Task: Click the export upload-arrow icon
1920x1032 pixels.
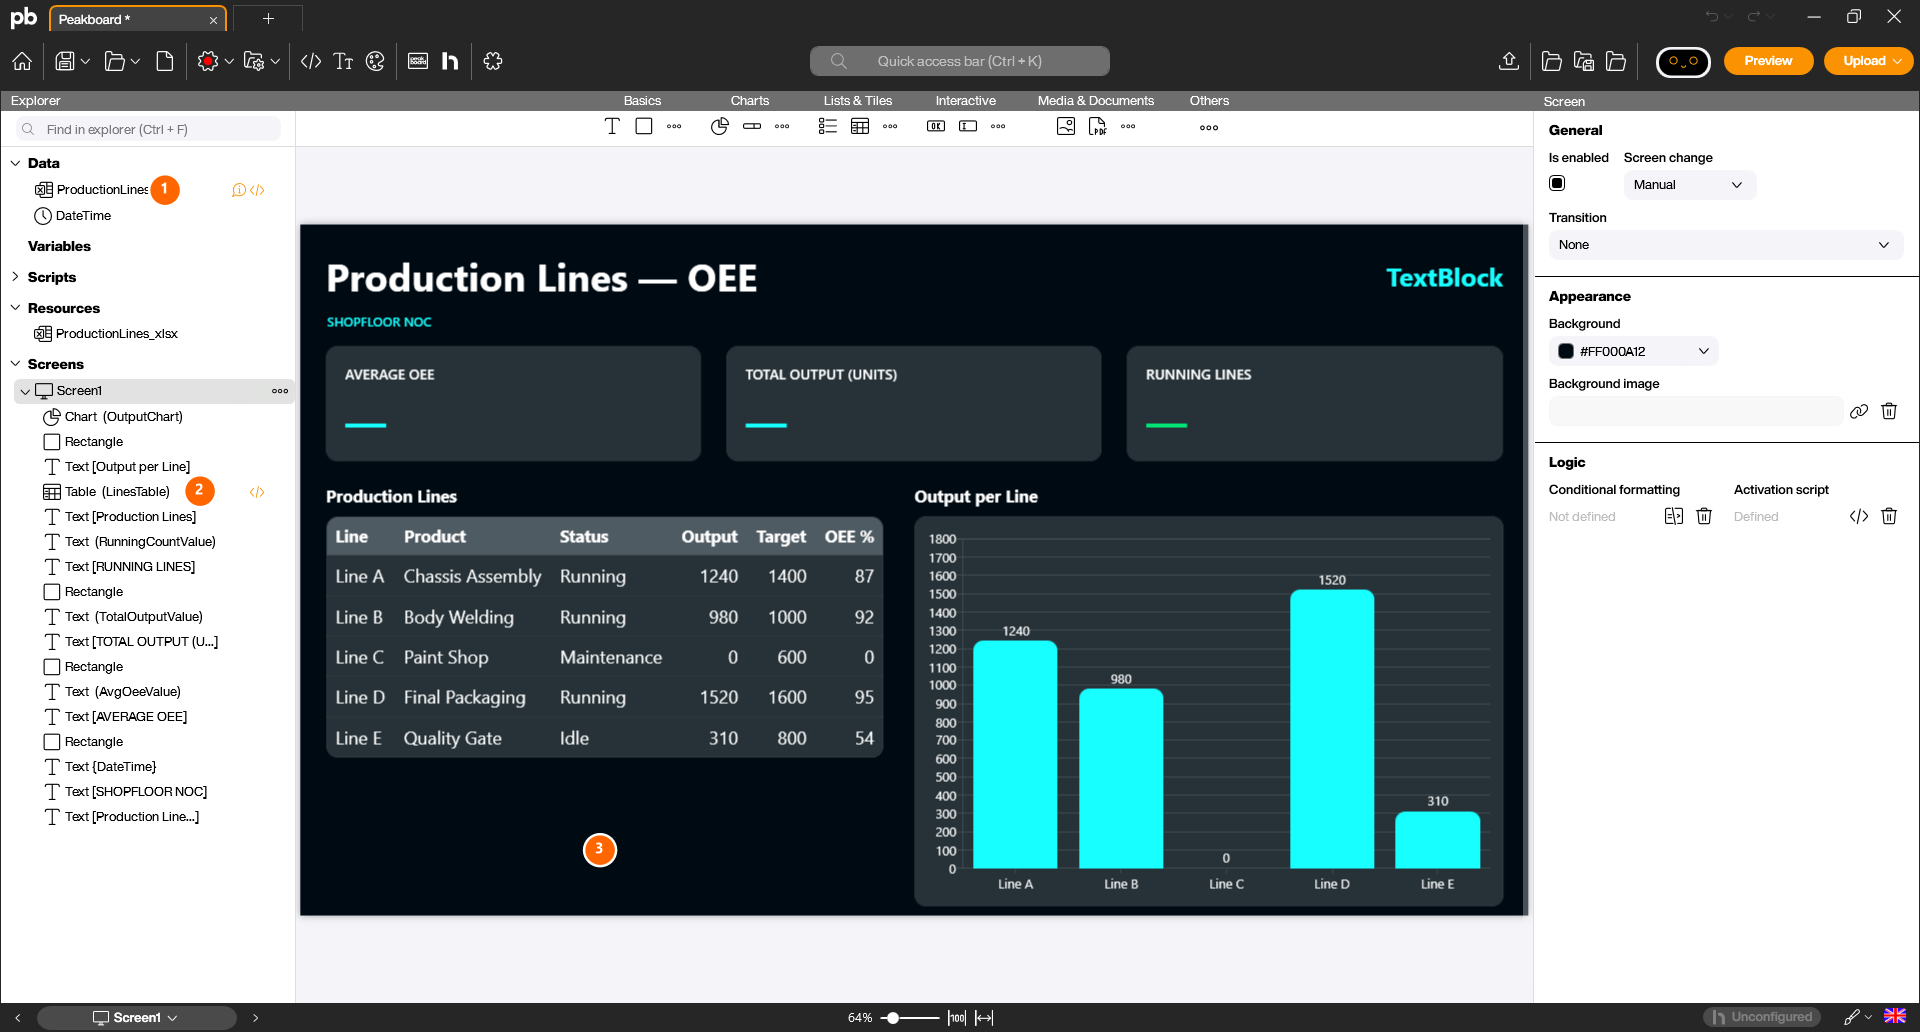Action: point(1509,61)
